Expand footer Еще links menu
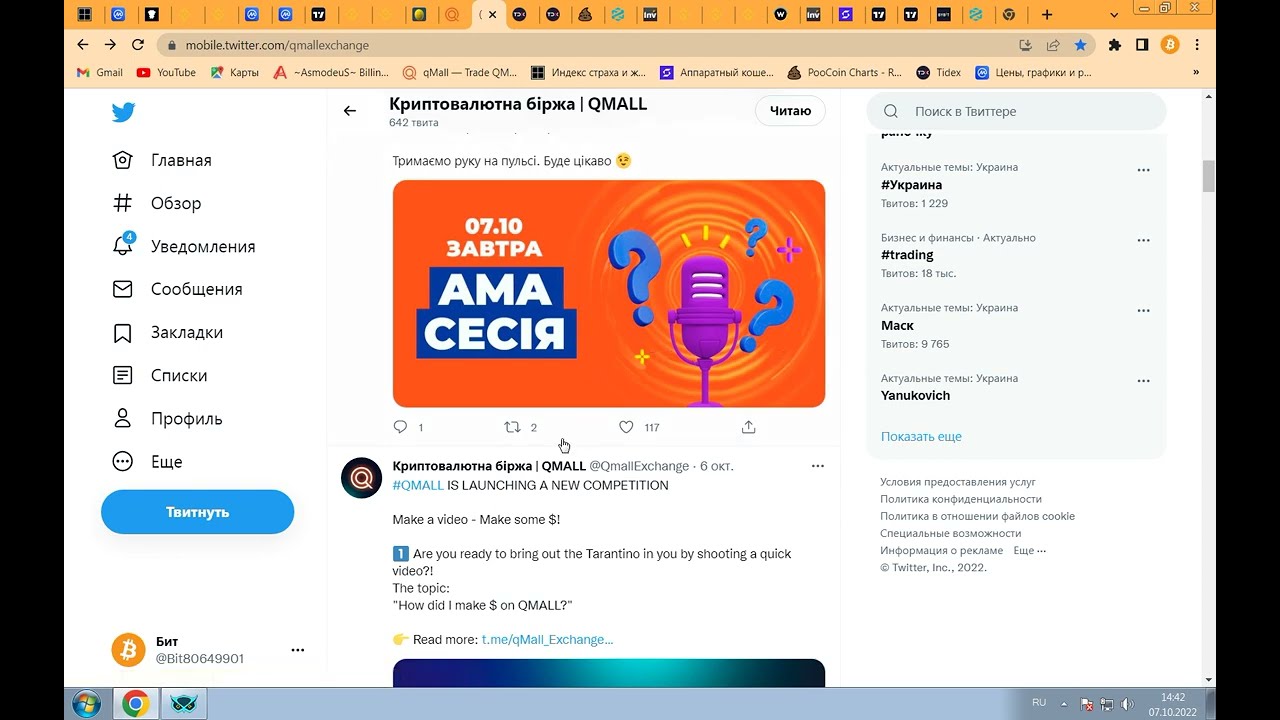 tap(1029, 550)
